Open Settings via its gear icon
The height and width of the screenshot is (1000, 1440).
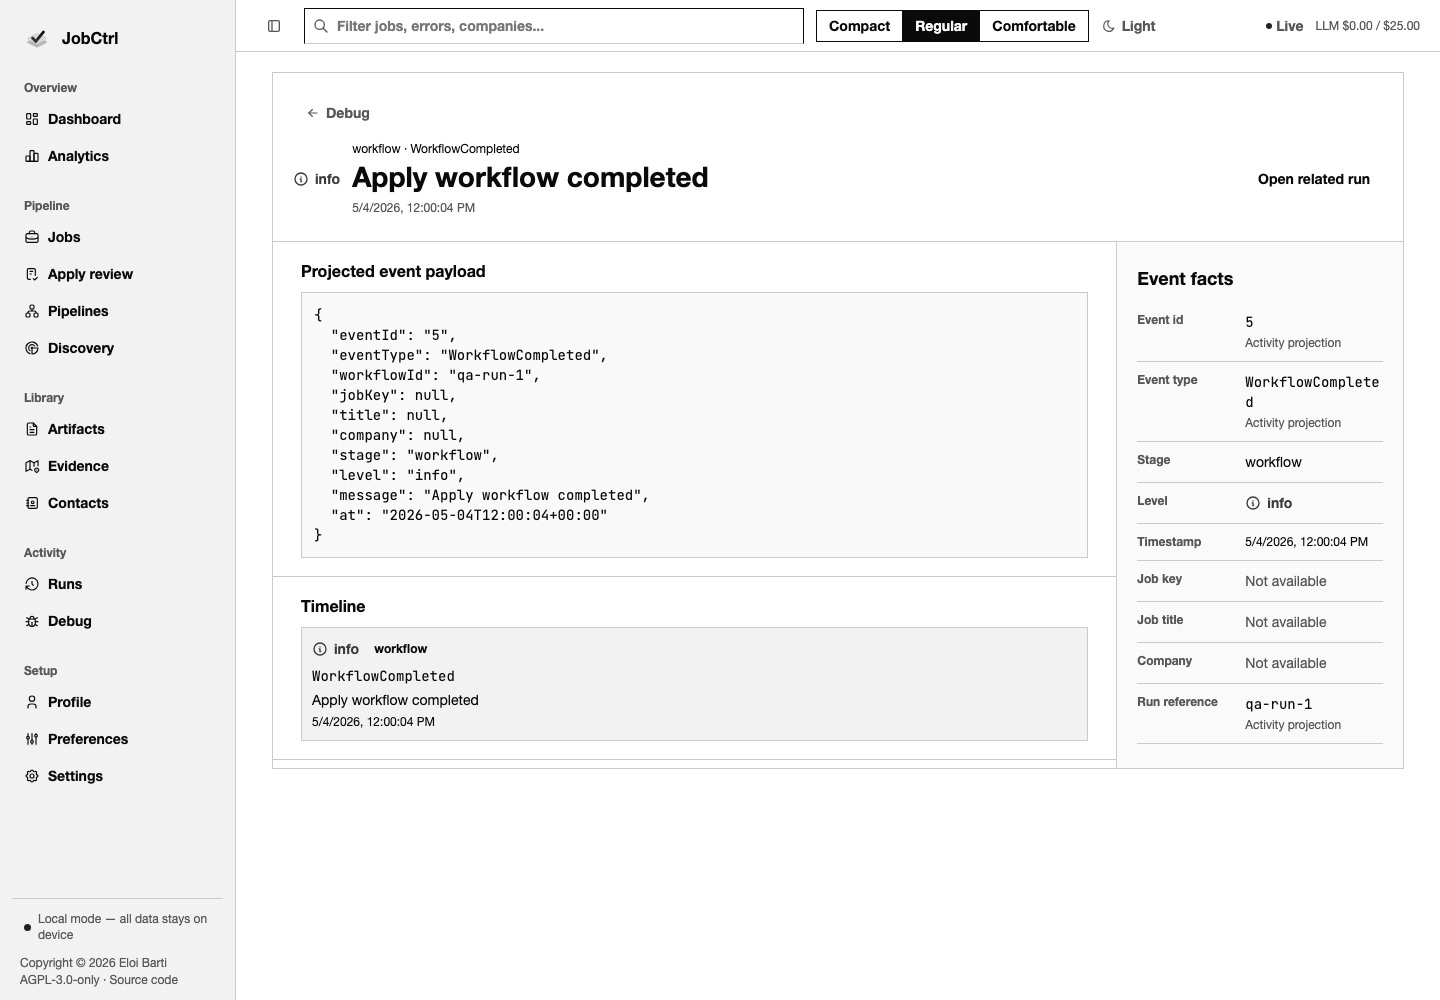[32, 776]
